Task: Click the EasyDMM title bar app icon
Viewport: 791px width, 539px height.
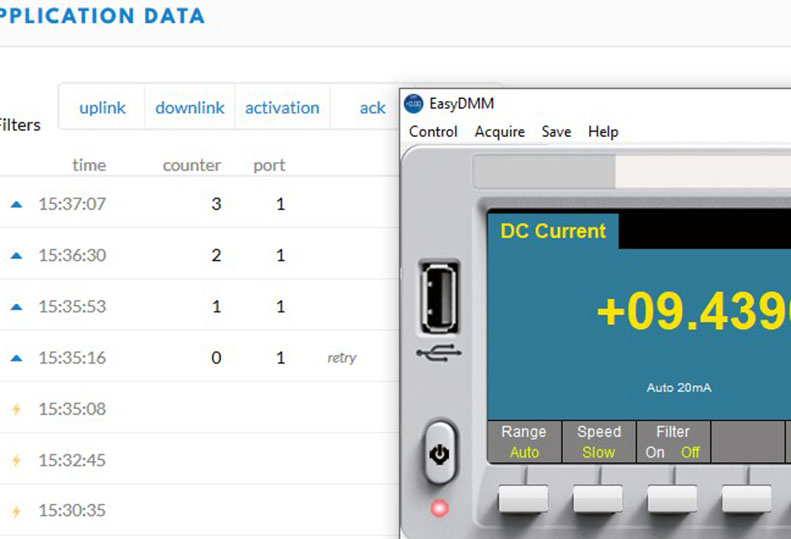Action: point(413,103)
